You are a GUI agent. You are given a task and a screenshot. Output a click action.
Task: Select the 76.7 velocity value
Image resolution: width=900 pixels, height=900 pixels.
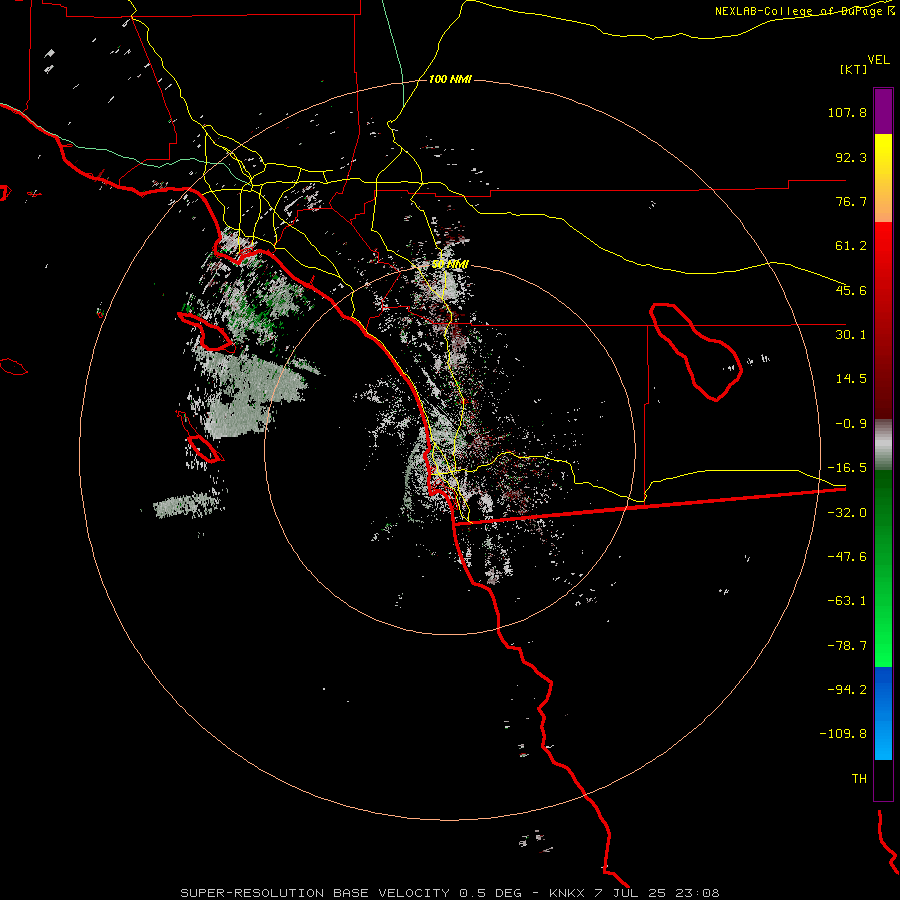851,201
